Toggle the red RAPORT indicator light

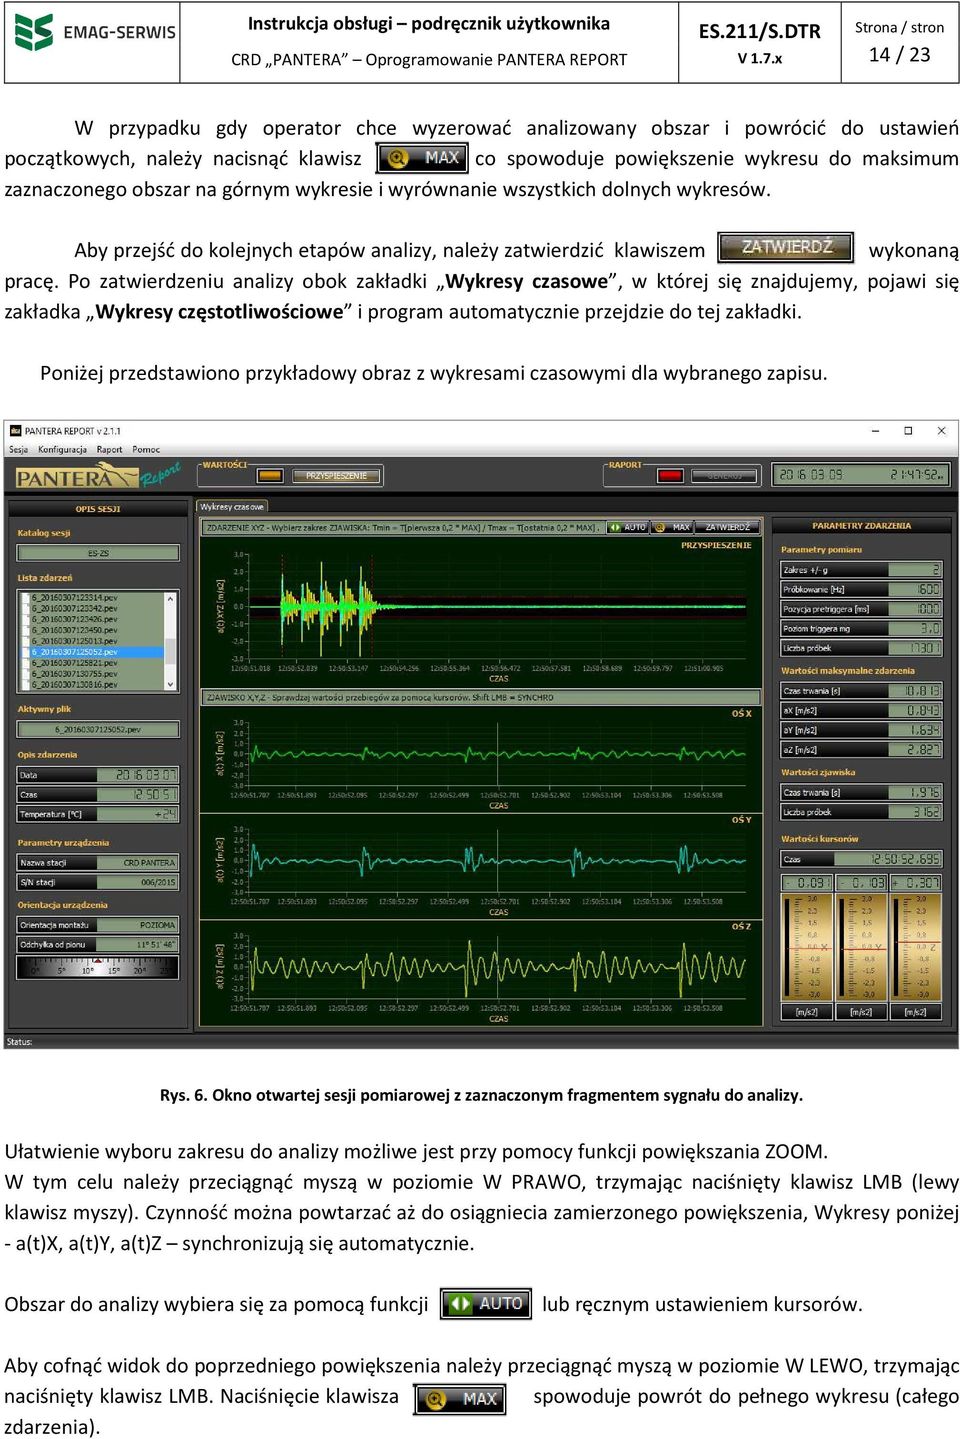click(669, 476)
